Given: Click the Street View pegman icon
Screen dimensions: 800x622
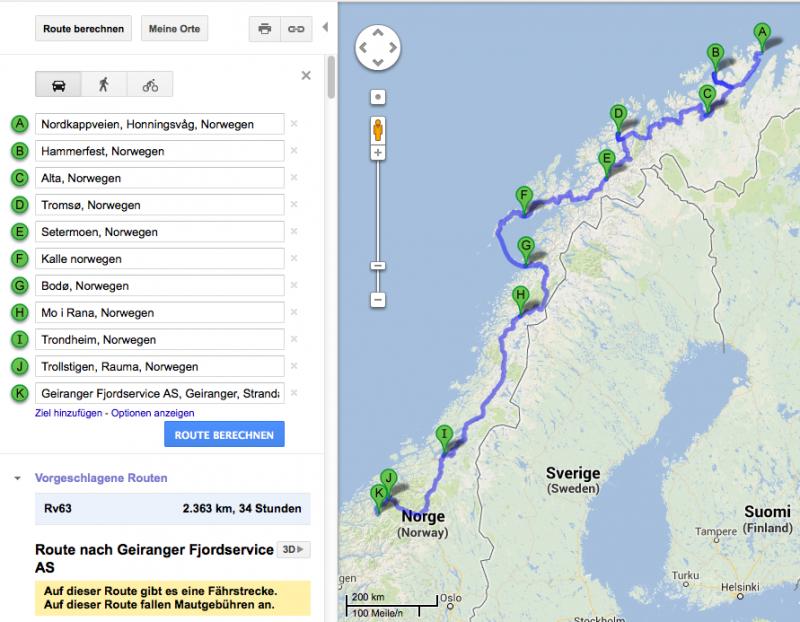Looking at the screenshot, I should pyautogui.click(x=378, y=130).
